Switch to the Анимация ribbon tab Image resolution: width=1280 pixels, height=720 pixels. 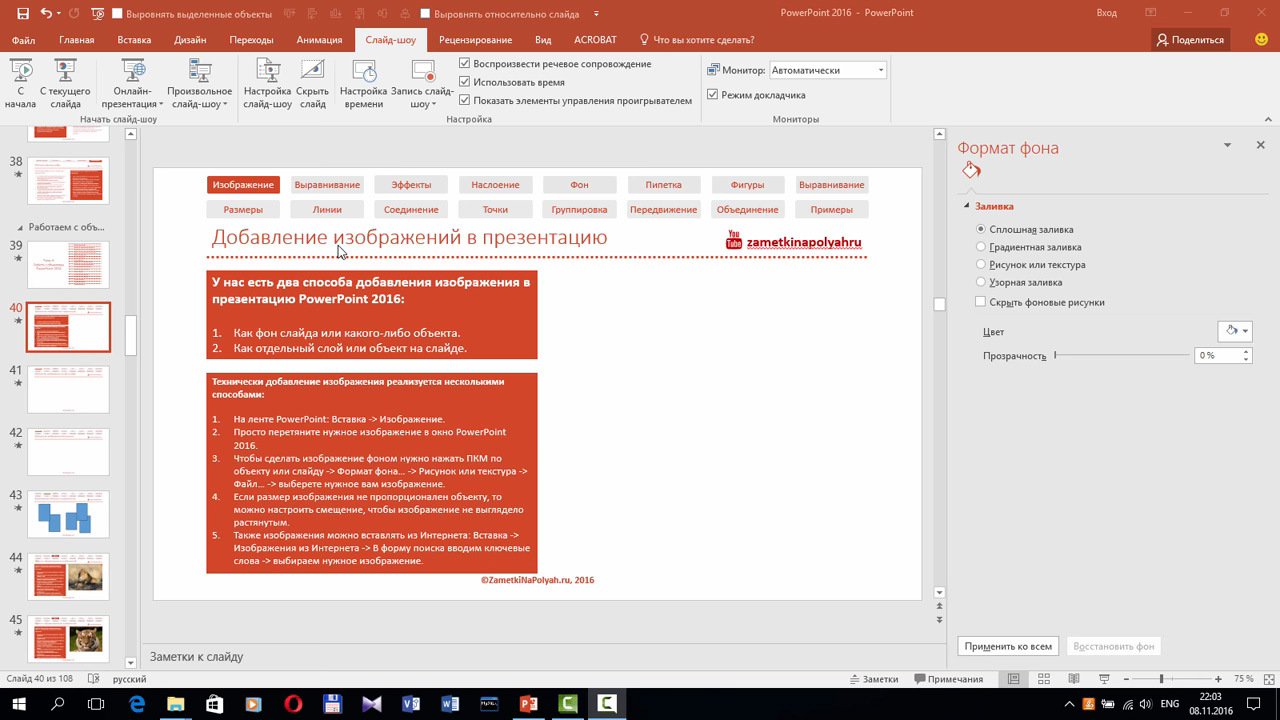[319, 40]
